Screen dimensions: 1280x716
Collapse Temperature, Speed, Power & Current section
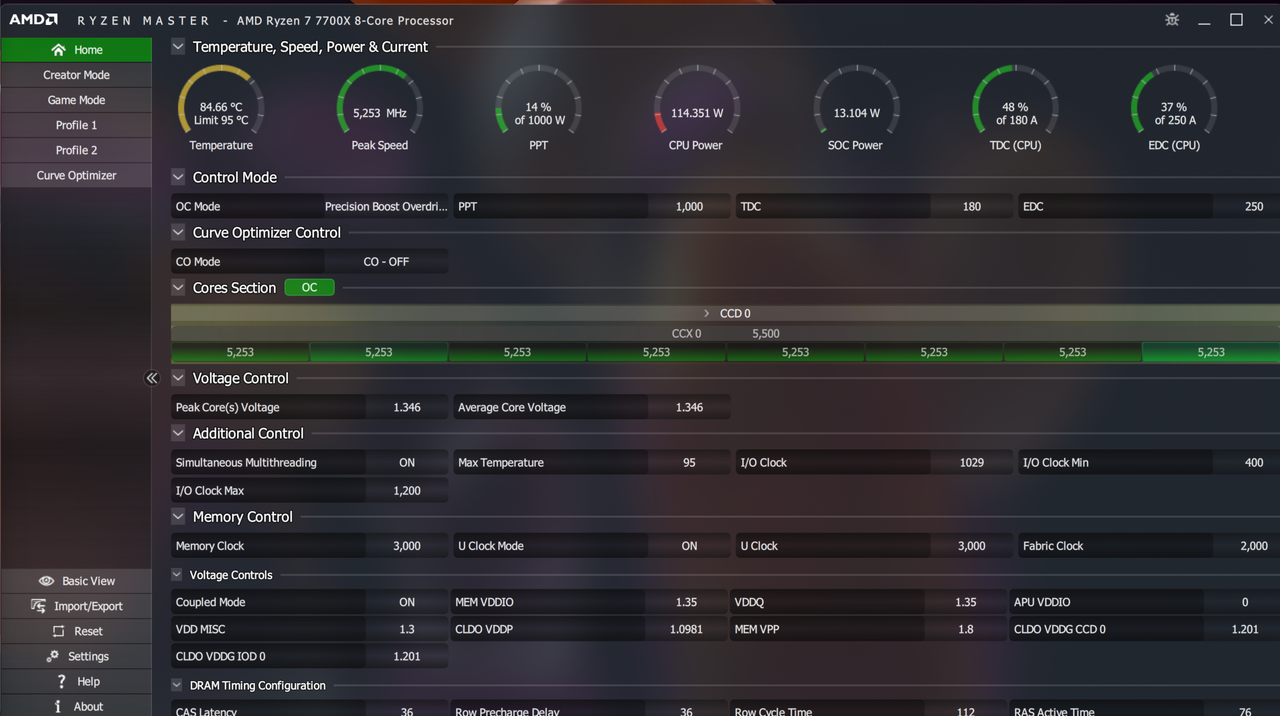click(x=178, y=47)
